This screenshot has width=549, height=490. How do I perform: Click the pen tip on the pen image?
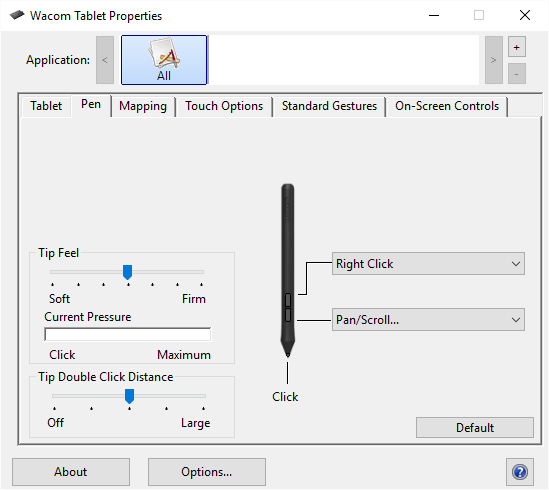(x=288, y=352)
